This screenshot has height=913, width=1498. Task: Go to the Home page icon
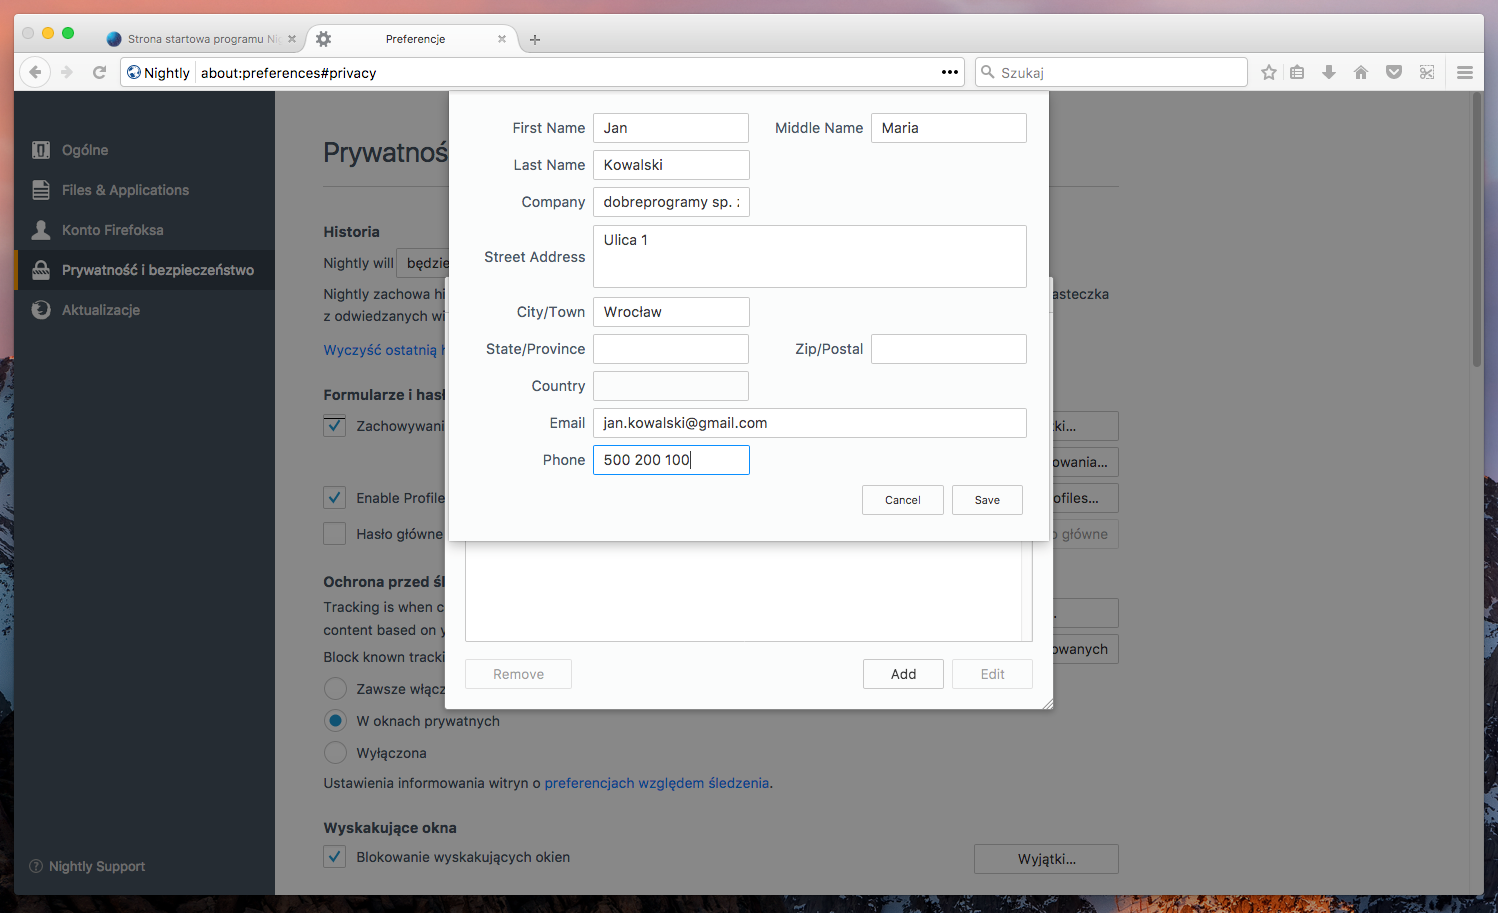[x=1361, y=72]
